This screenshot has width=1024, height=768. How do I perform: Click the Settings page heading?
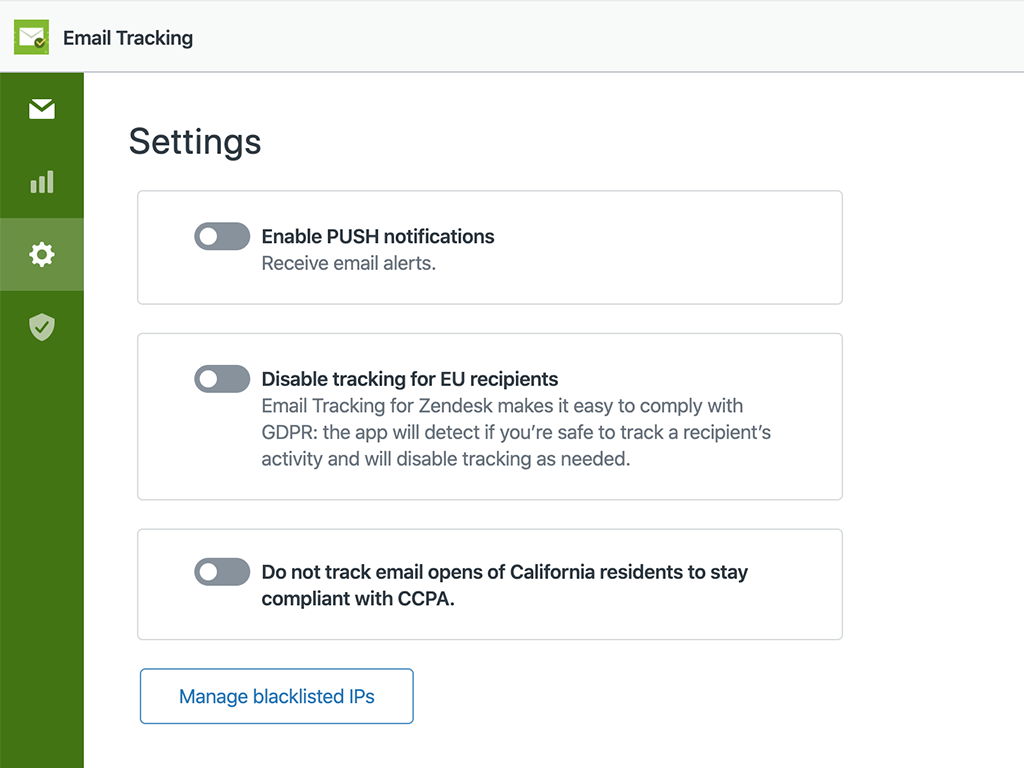[x=195, y=141]
